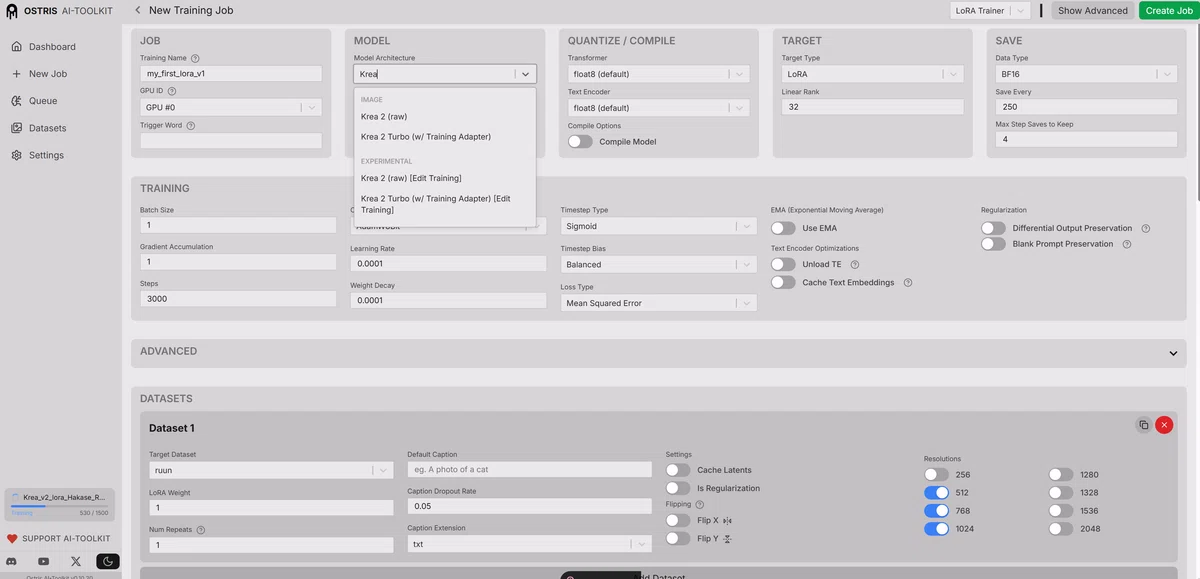Click the Training Name help icon
The width and height of the screenshot is (1200, 579).
pos(195,58)
